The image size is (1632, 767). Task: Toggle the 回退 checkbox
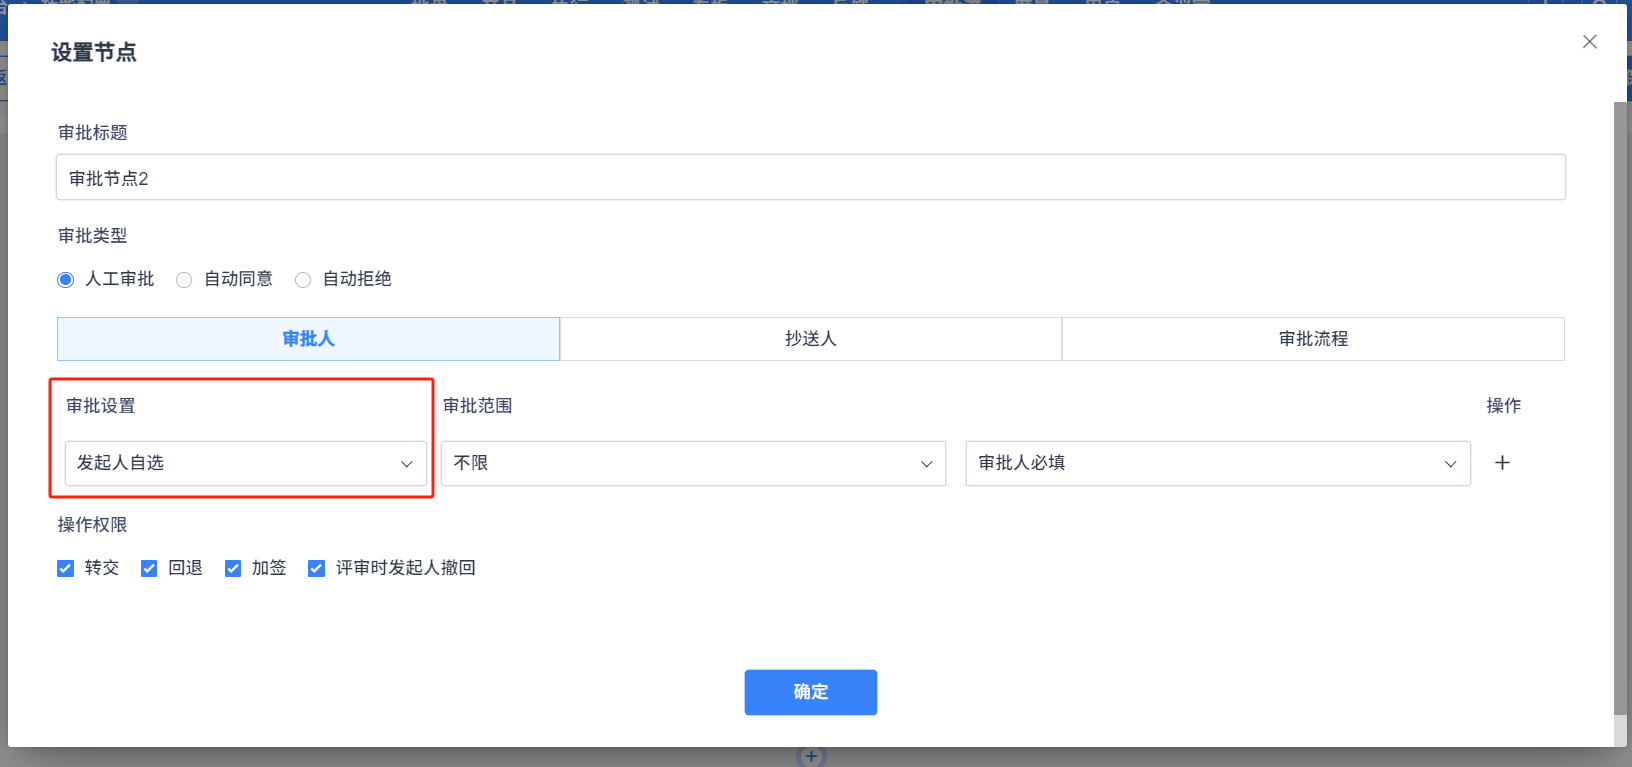point(149,569)
